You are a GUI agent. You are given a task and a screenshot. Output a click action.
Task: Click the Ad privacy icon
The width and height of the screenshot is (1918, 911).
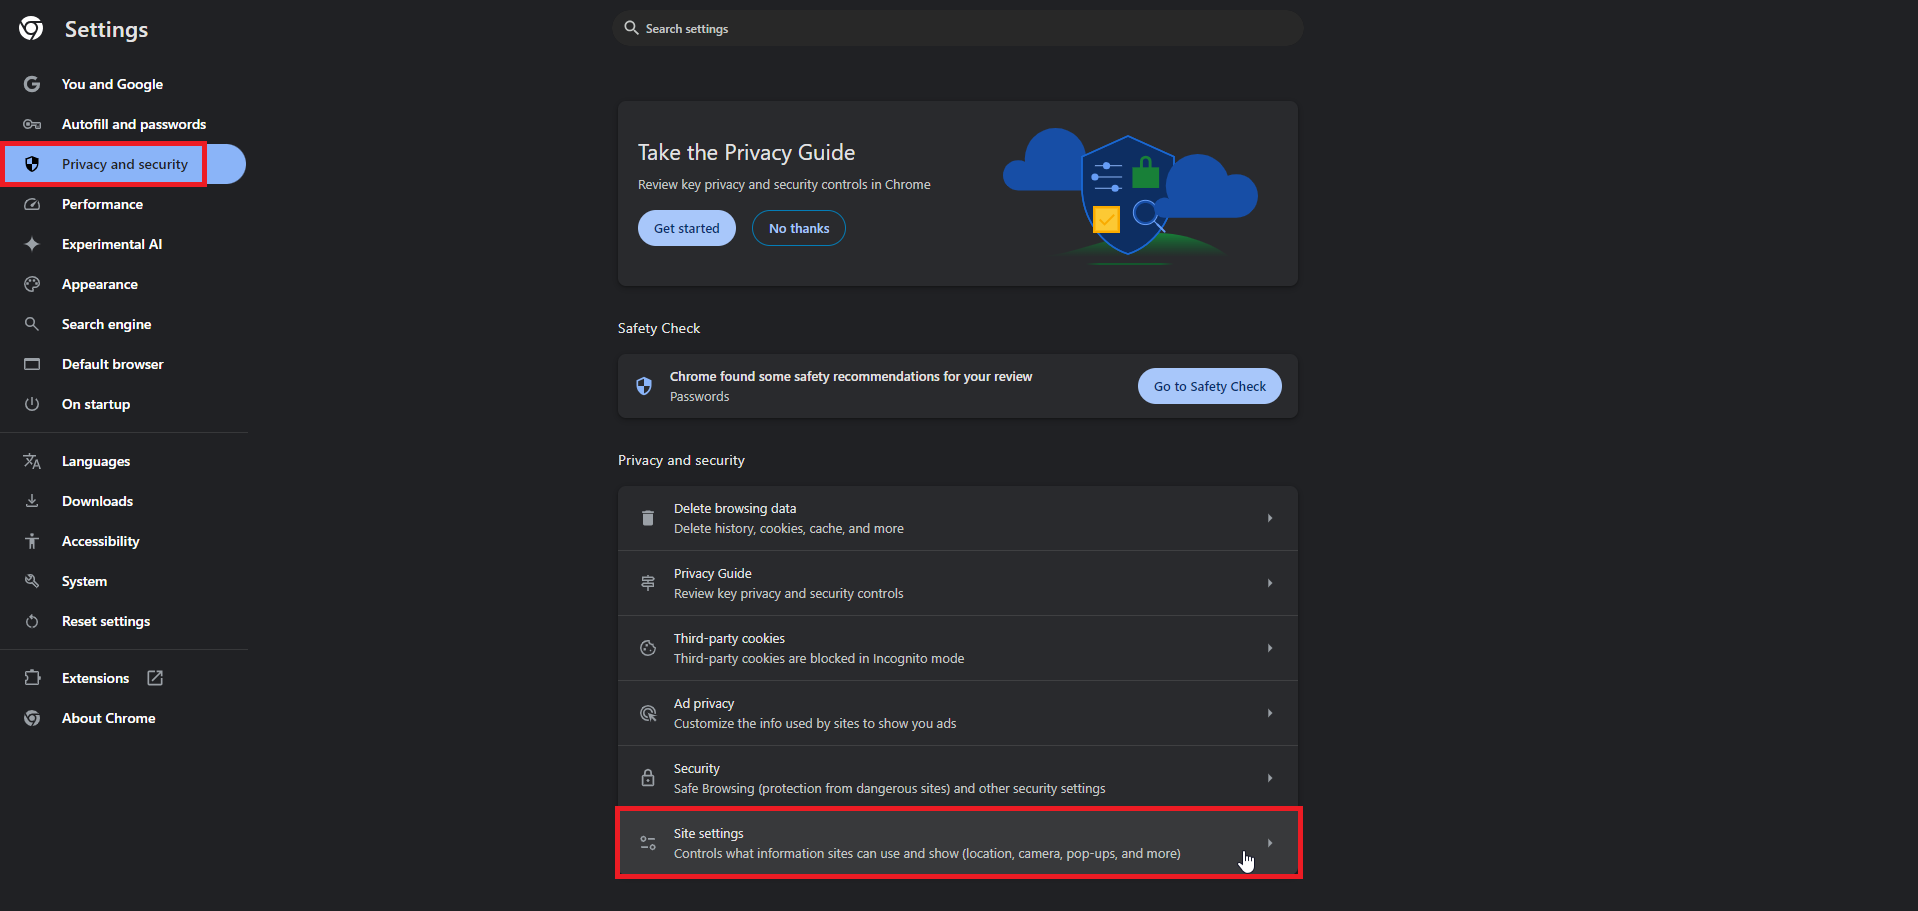648,713
